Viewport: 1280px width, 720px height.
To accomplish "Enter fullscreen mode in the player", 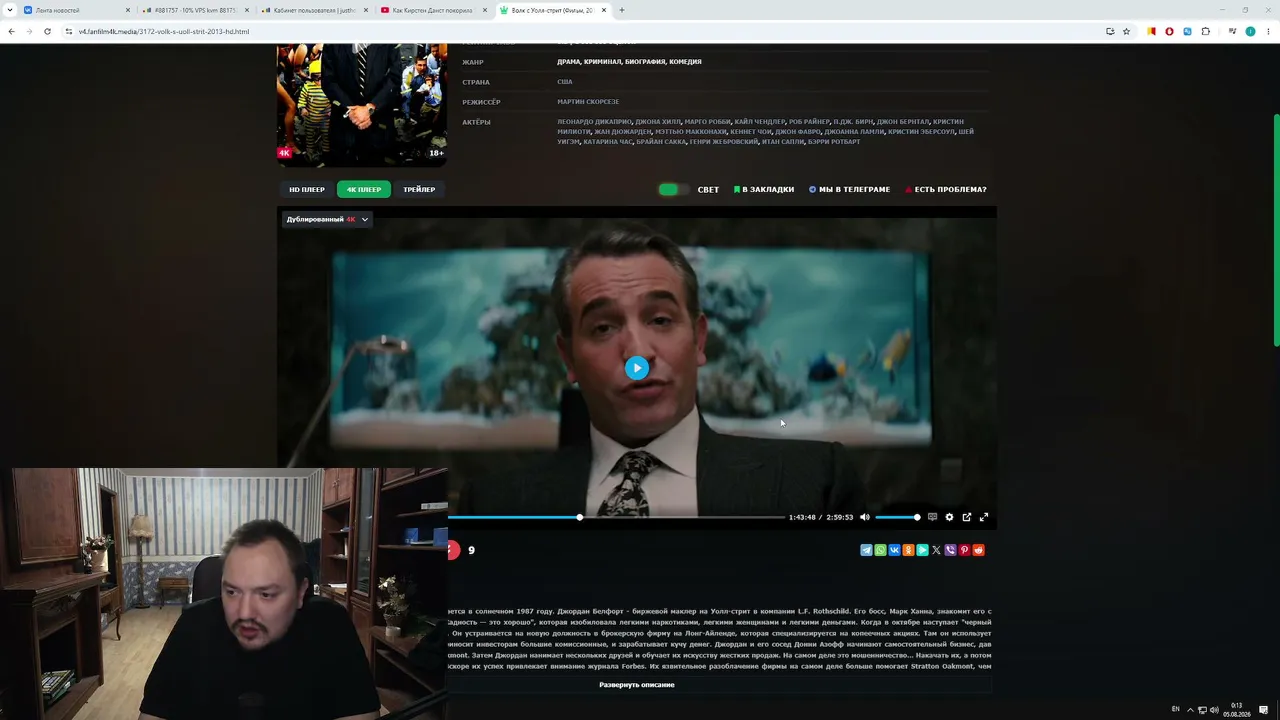I will coord(984,517).
